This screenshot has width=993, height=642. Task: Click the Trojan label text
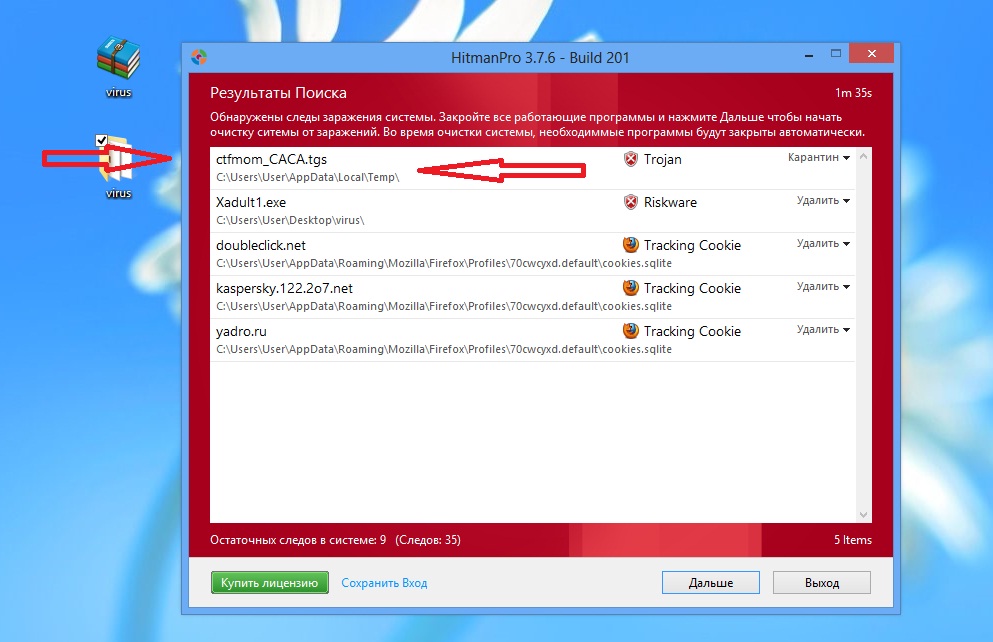click(662, 160)
